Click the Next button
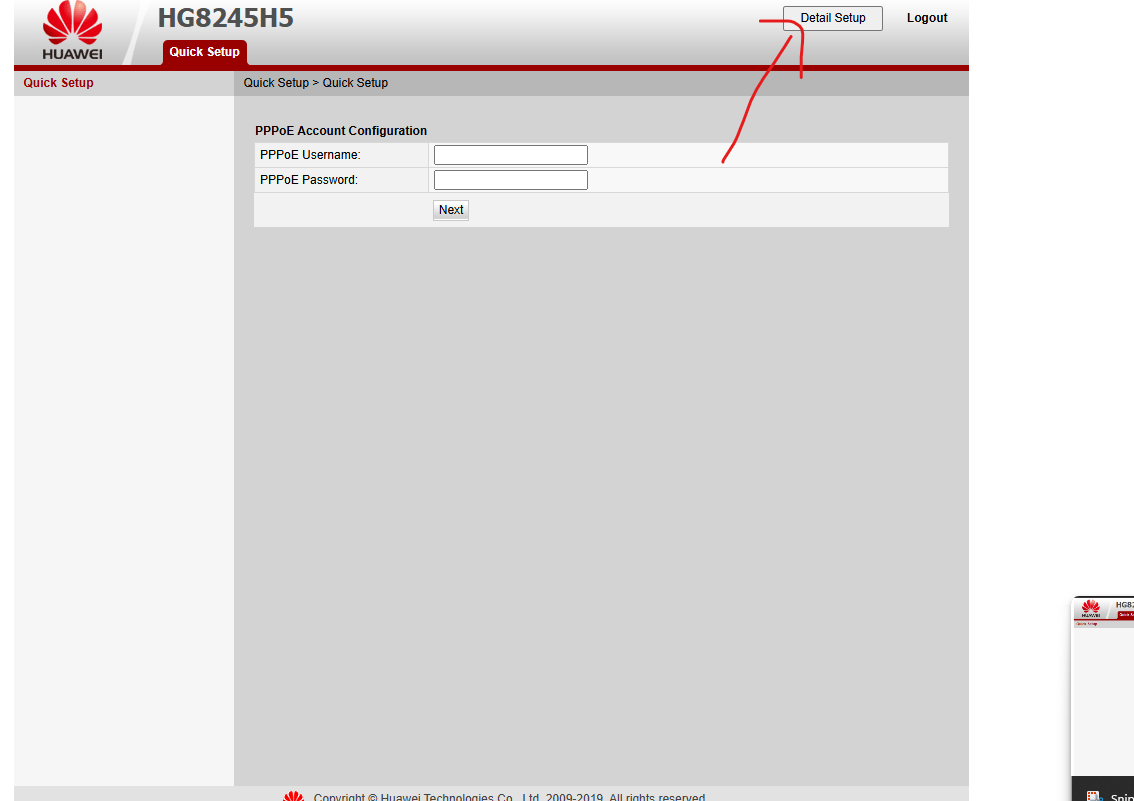1134x801 pixels. (451, 210)
